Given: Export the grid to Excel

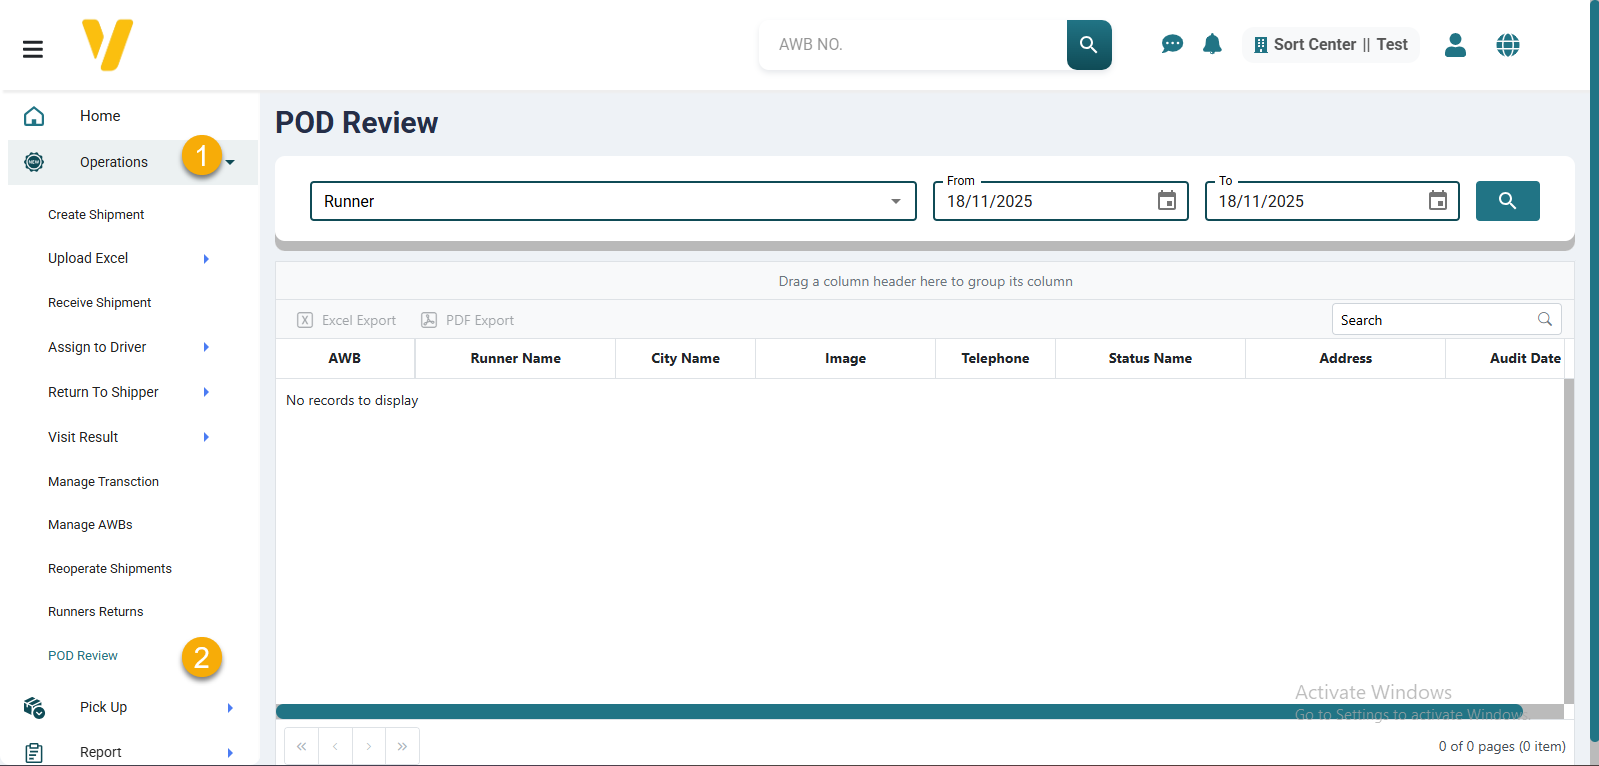Looking at the screenshot, I should (x=347, y=320).
